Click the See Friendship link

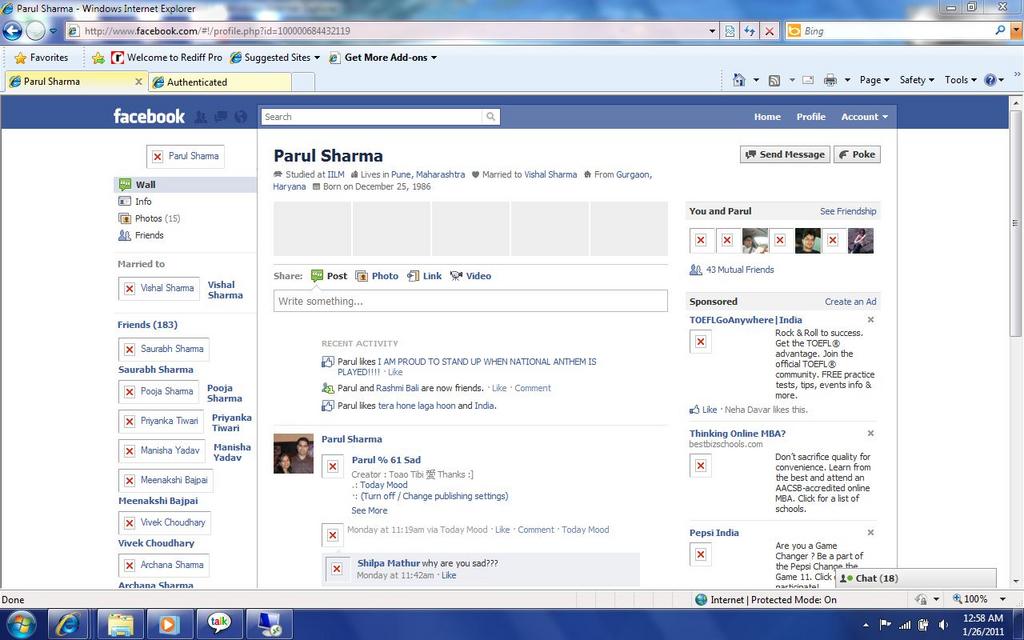[x=848, y=211]
